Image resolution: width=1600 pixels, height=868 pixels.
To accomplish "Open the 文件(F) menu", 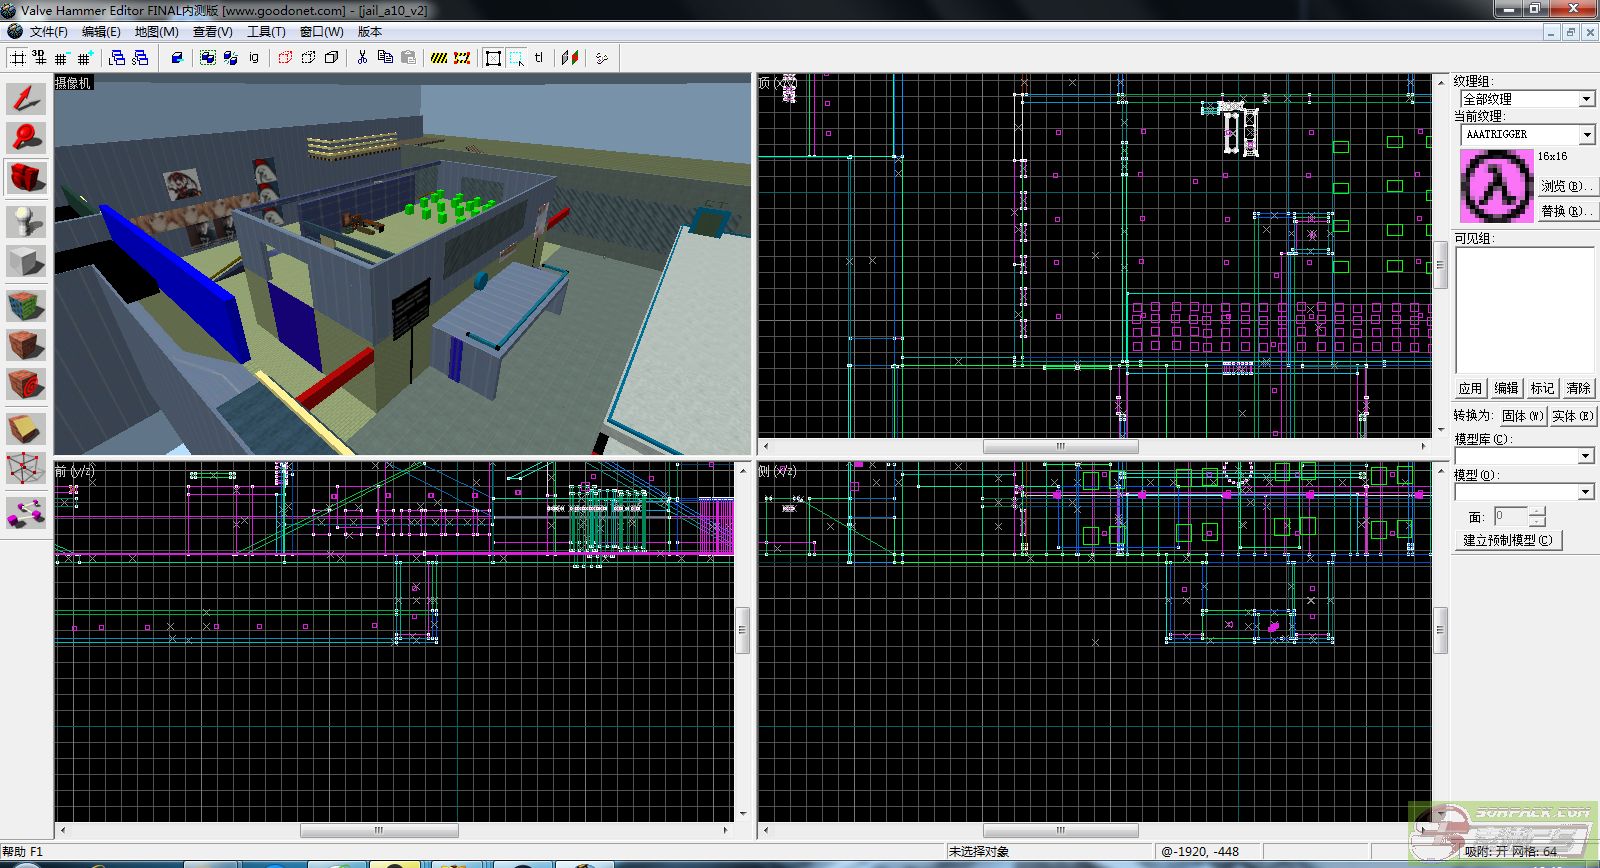I will pyautogui.click(x=48, y=32).
